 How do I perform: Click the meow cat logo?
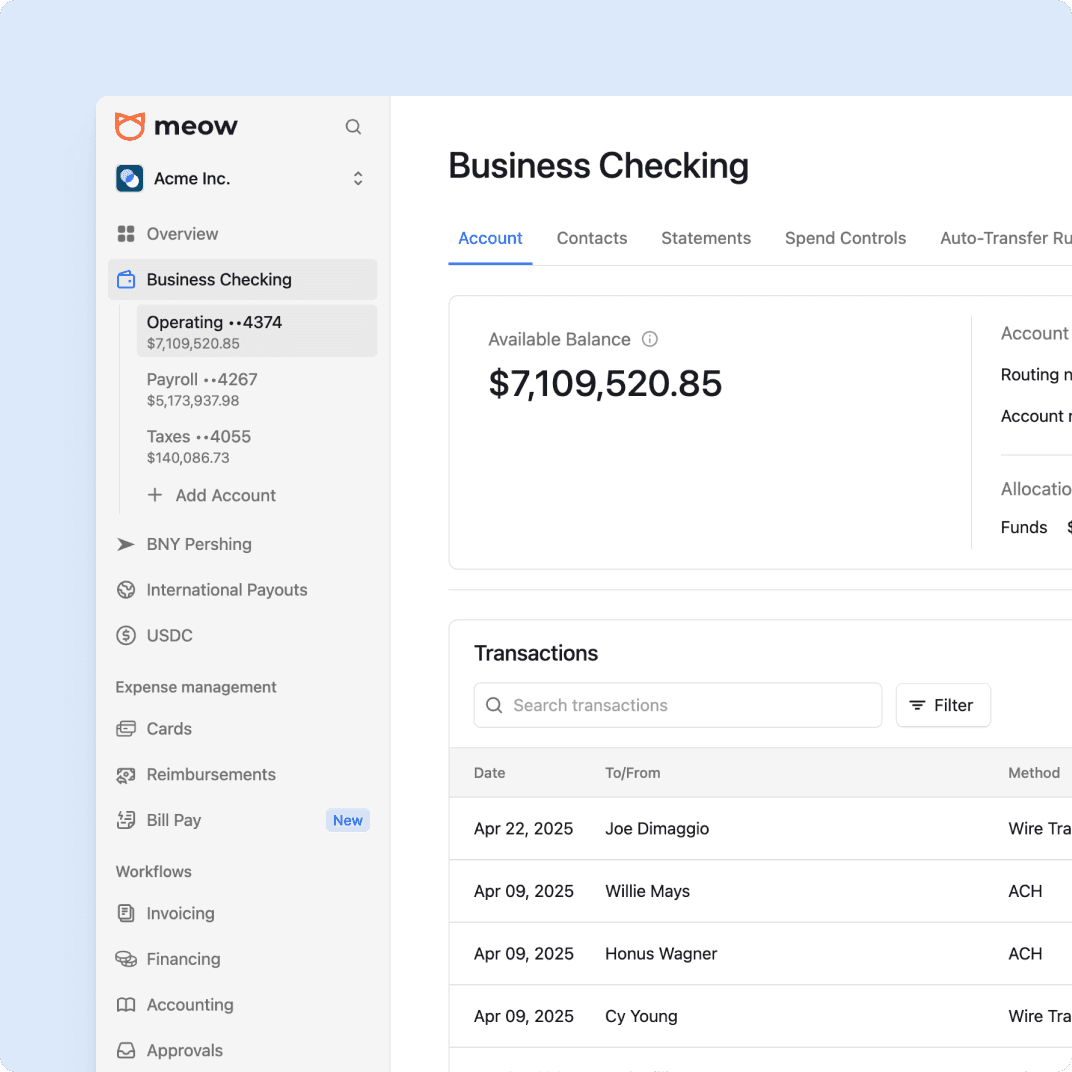(x=130, y=126)
